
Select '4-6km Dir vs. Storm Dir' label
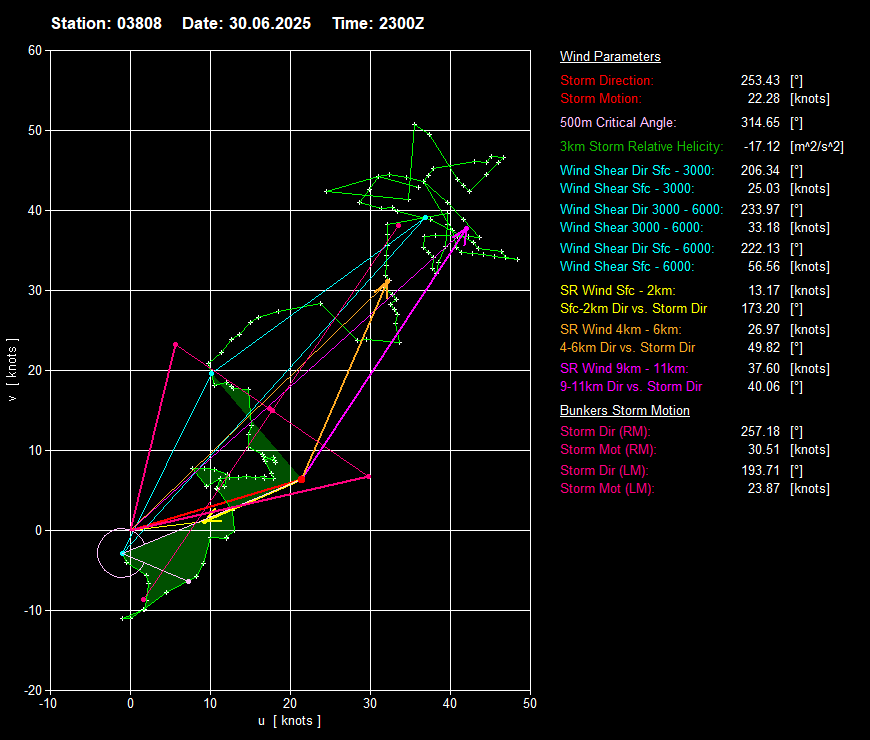628,348
